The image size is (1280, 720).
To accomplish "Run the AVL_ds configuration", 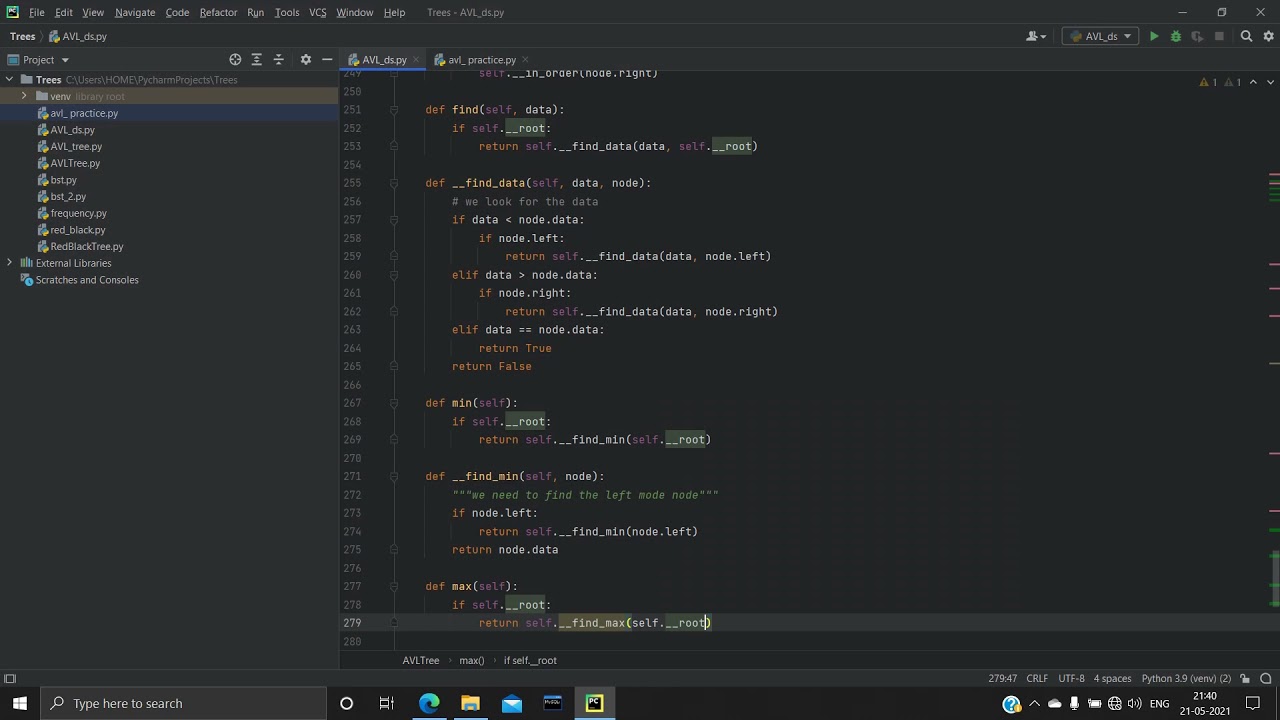I will pos(1154,36).
